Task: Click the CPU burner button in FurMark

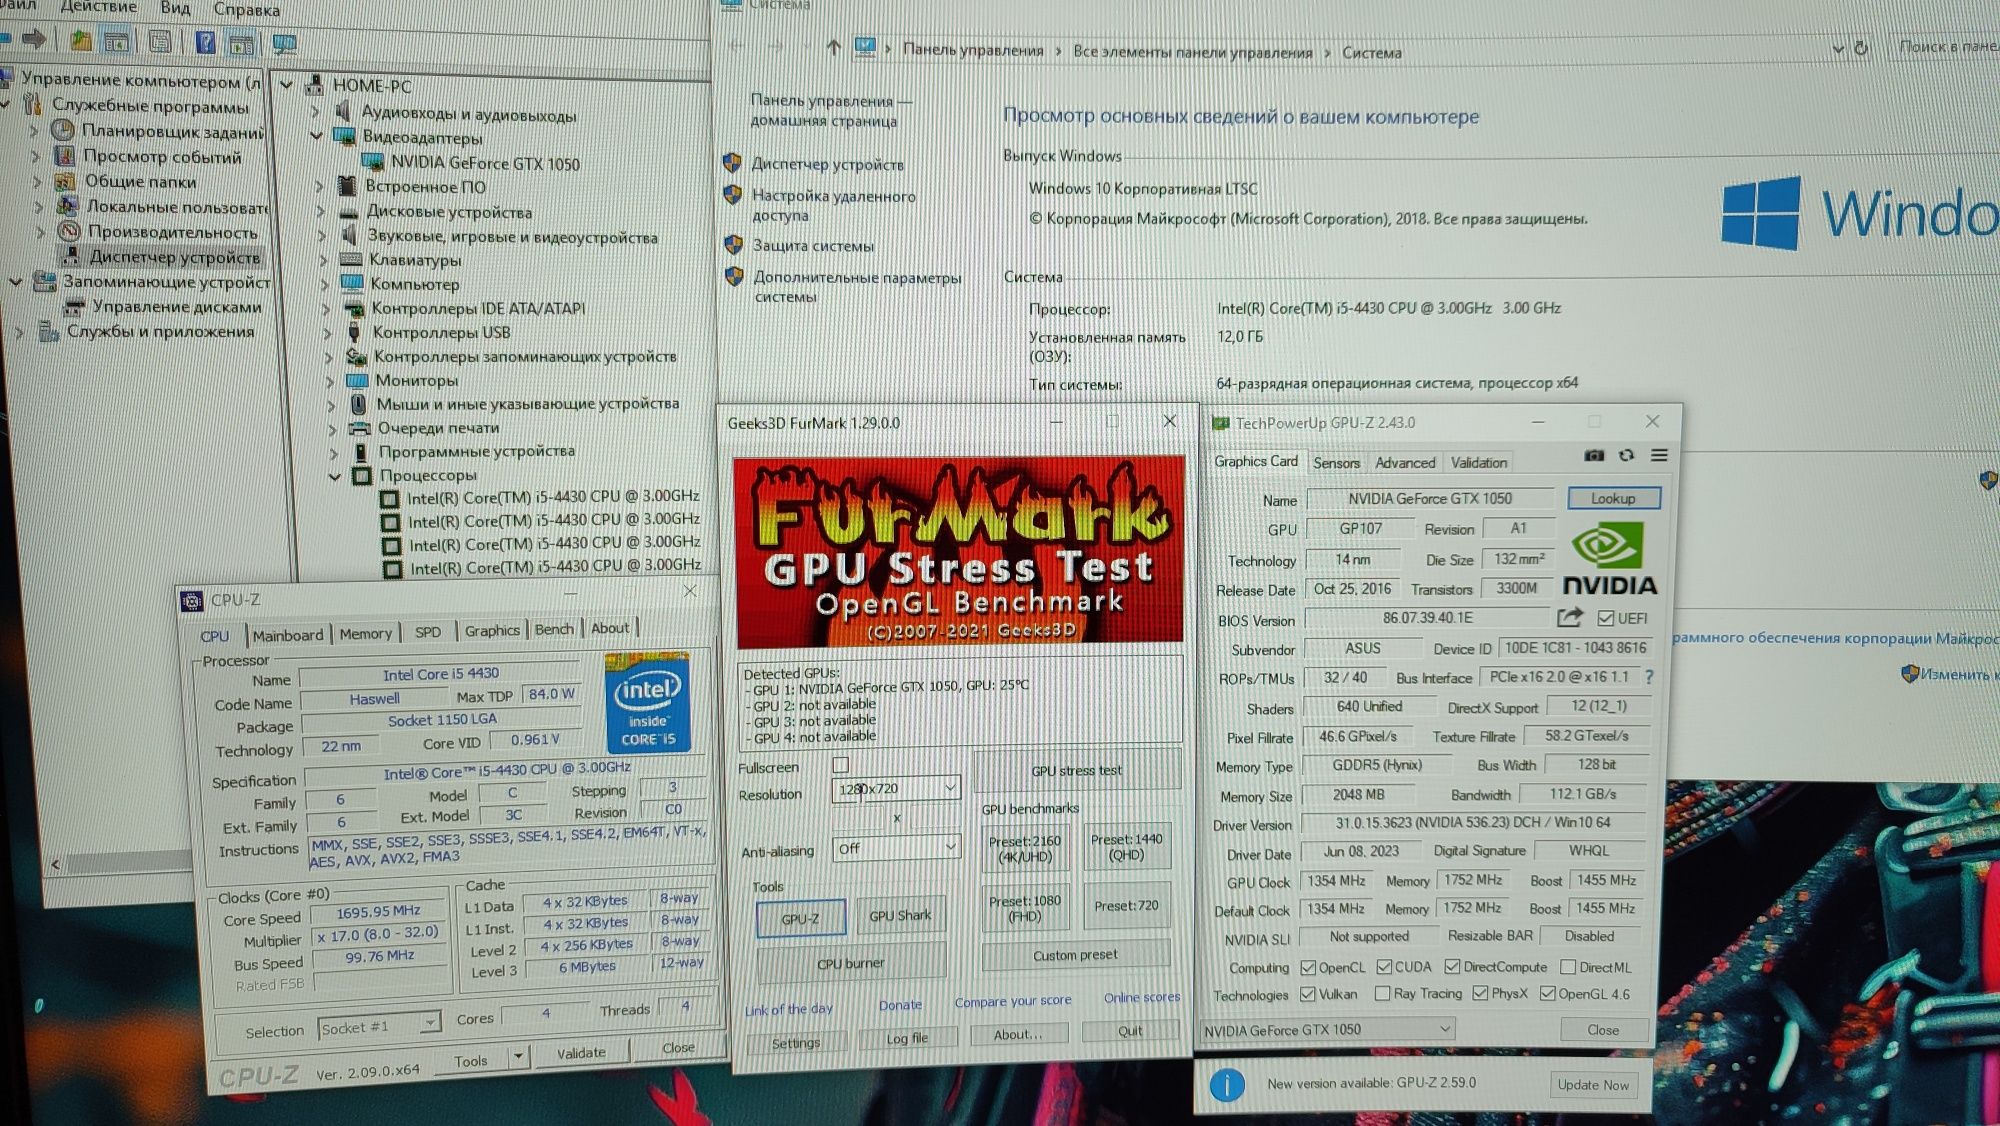Action: tap(850, 963)
